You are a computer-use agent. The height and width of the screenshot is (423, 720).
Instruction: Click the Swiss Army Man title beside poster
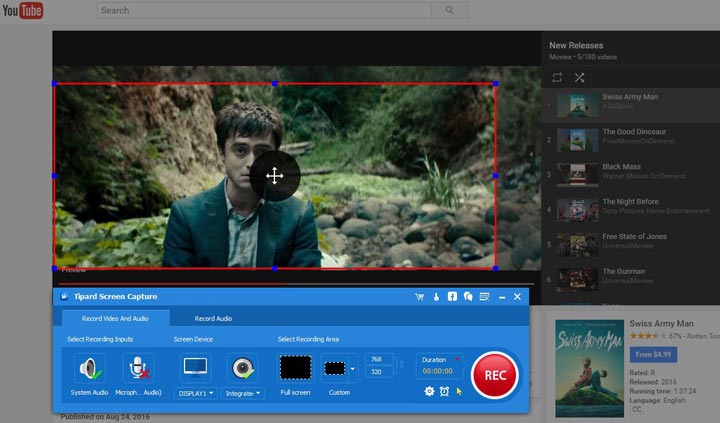pyautogui.click(x=661, y=323)
